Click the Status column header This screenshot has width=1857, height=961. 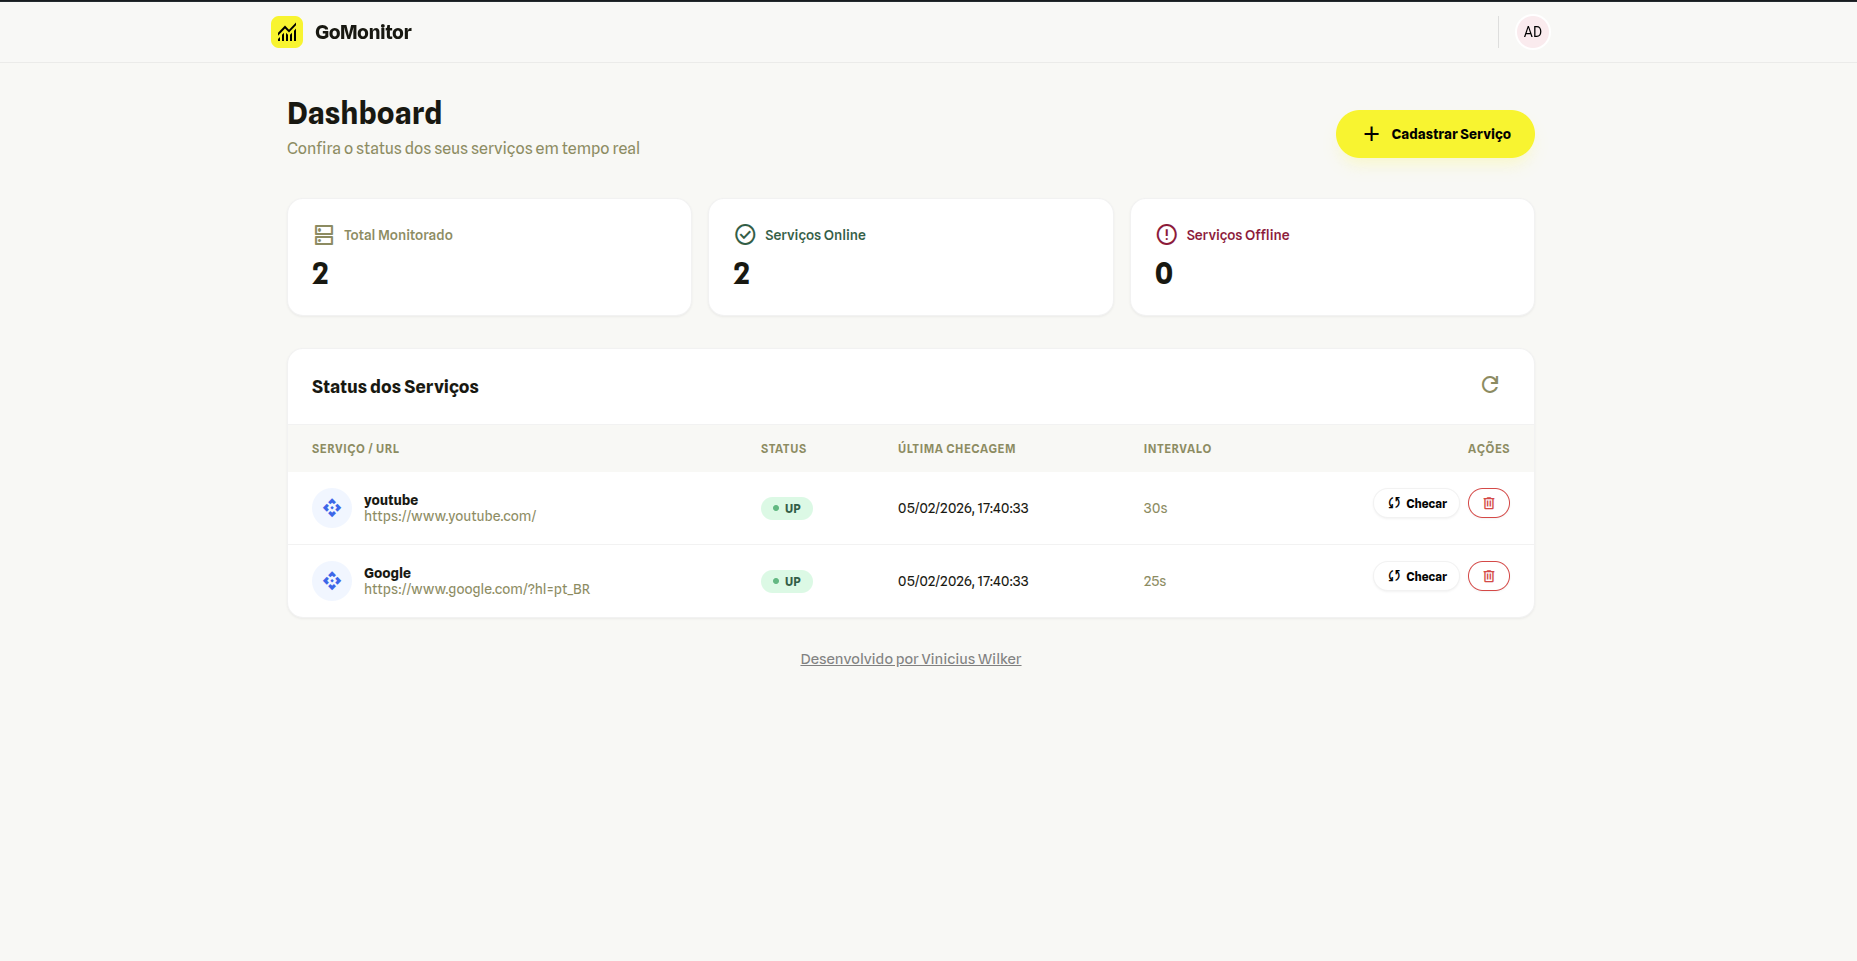tap(783, 449)
